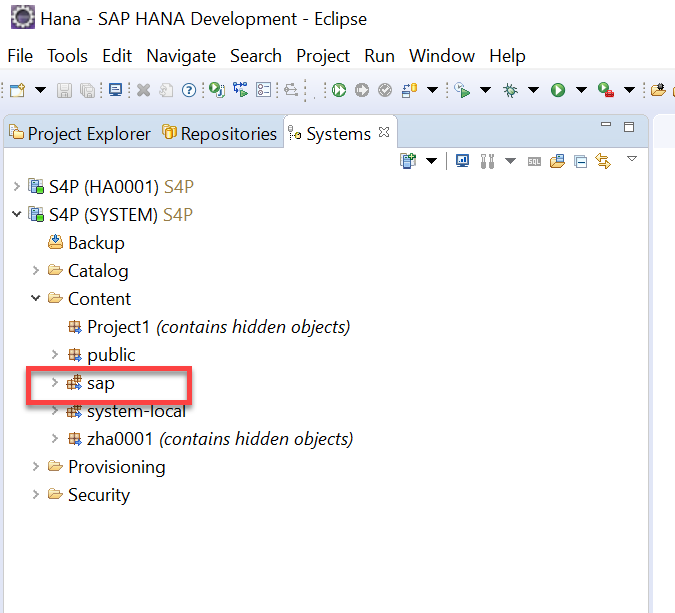Screen dimensions: 675x613
Task: Click the Add System icon in Systems view
Action: (408, 161)
